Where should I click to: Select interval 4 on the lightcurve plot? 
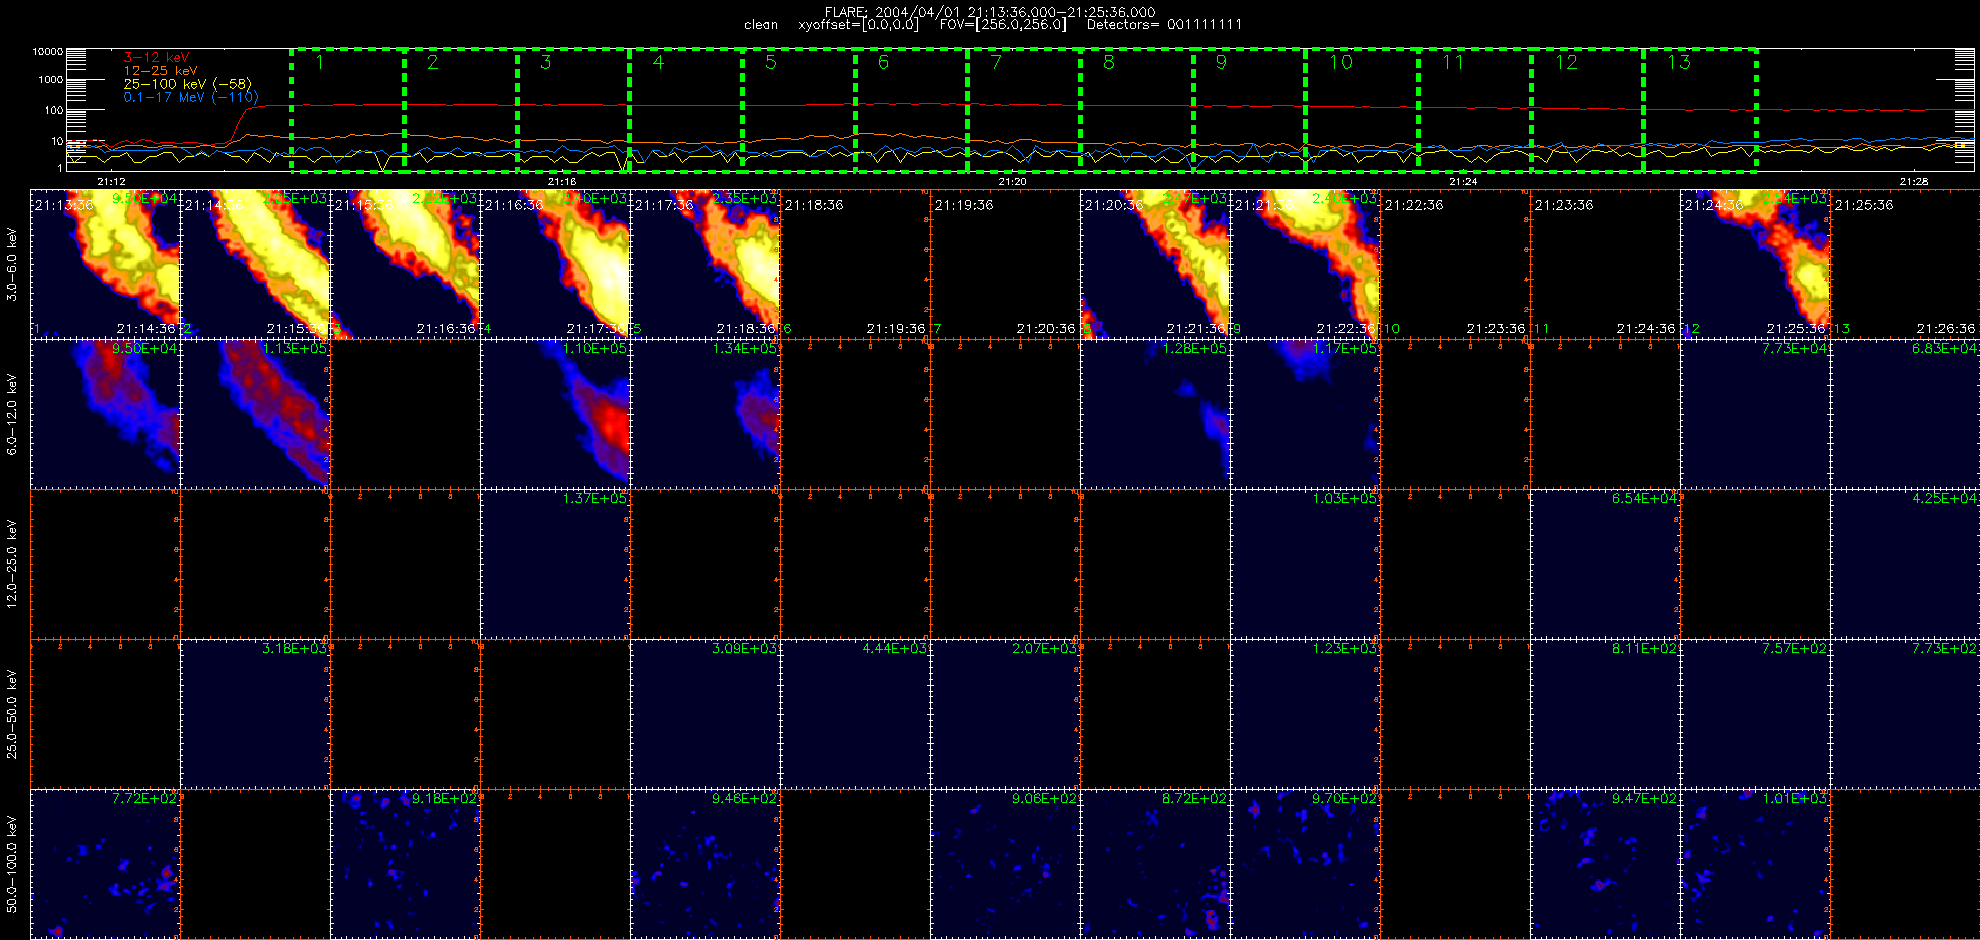coord(686,110)
